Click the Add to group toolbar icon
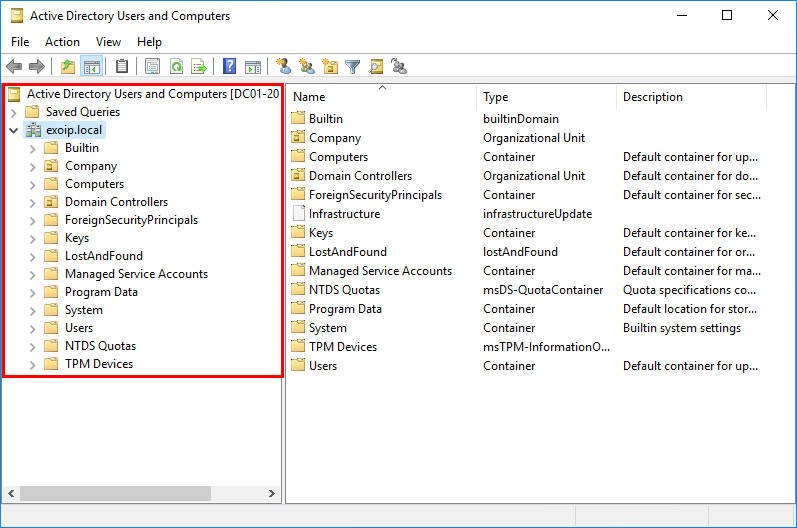 (x=399, y=67)
